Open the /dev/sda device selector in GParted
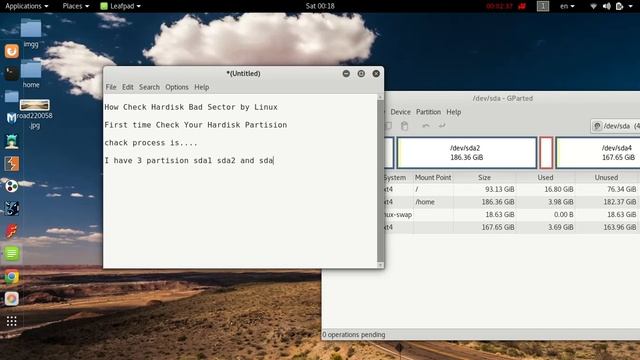640x360 pixels. click(616, 126)
